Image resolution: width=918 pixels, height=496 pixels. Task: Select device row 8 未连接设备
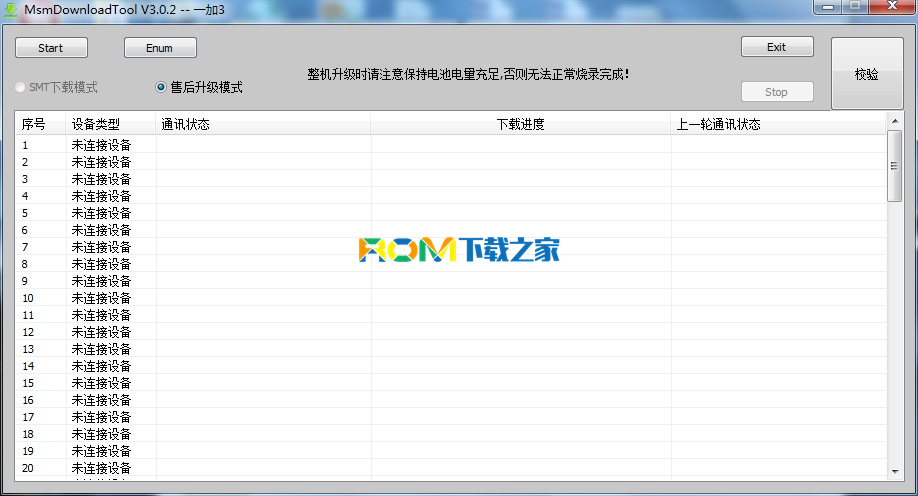point(451,264)
